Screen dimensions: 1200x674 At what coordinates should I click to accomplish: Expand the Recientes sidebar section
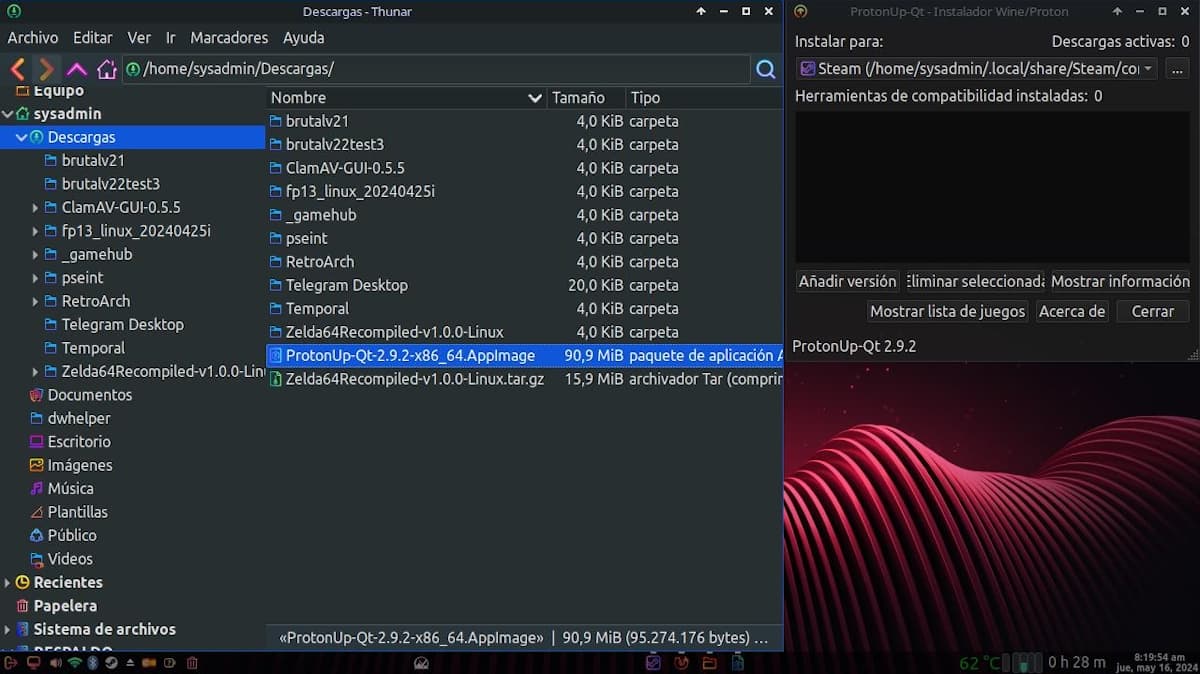(x=8, y=582)
